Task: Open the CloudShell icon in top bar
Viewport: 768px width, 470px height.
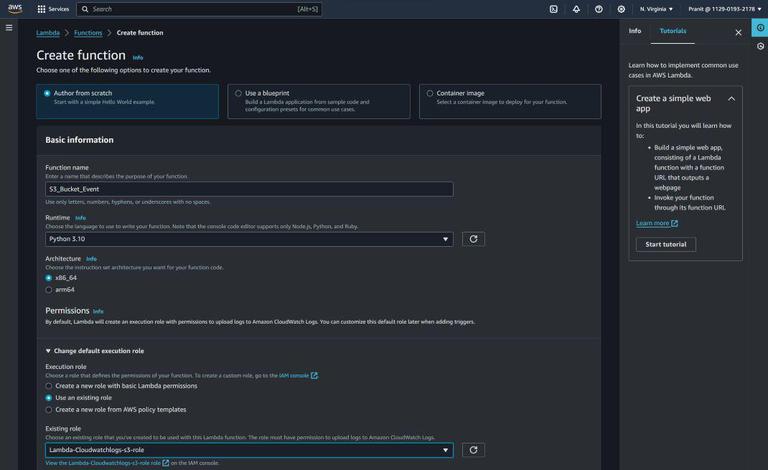Action: pyautogui.click(x=553, y=9)
